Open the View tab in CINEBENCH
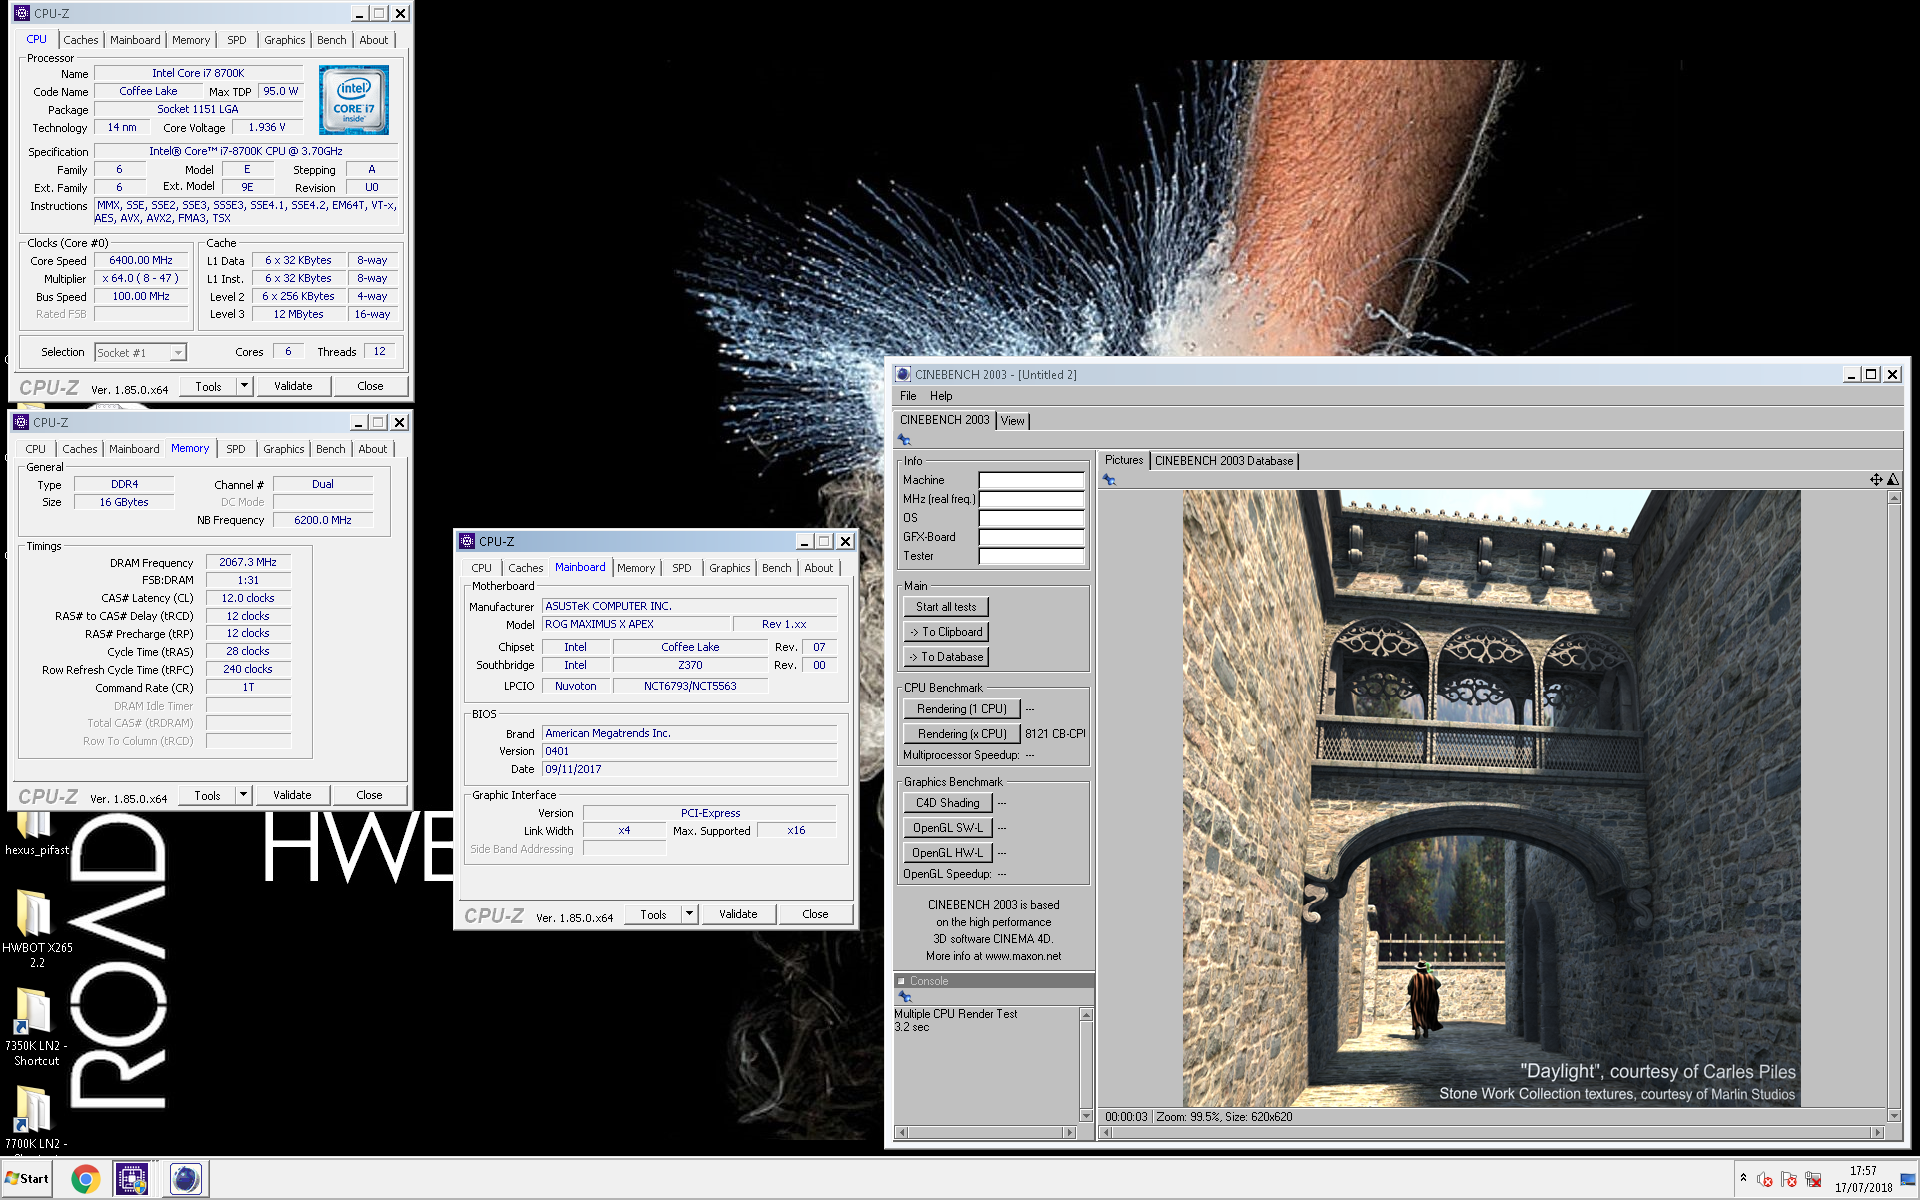 1013,421
